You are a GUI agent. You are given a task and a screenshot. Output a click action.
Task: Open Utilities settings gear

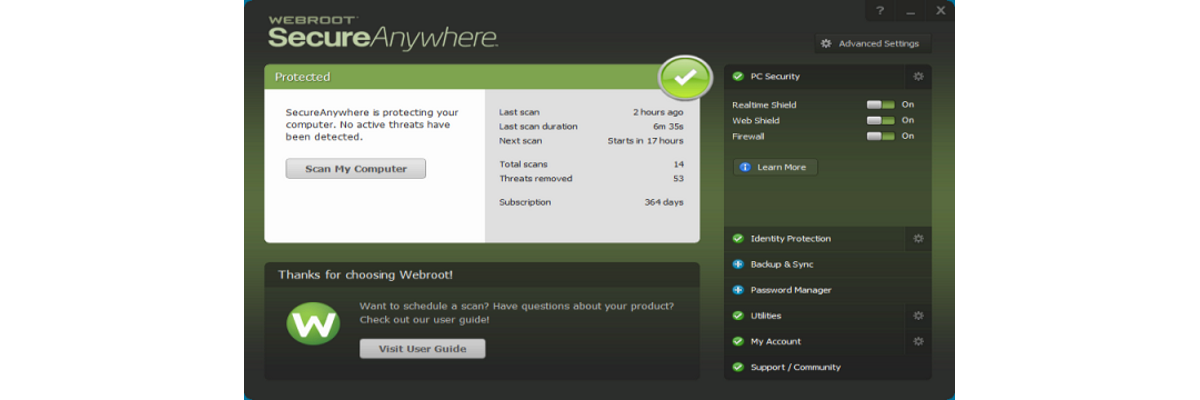918,315
